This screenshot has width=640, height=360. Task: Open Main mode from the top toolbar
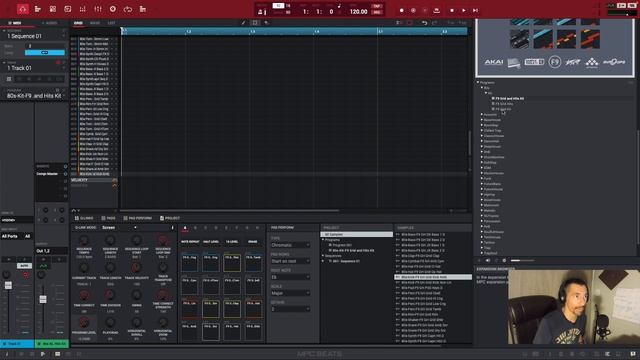click(22, 9)
